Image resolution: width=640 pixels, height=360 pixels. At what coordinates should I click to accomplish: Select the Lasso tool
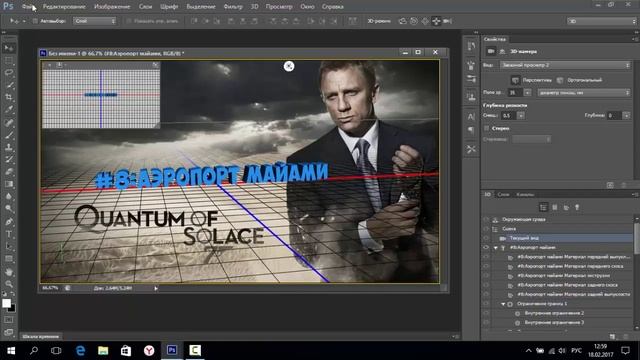[9, 73]
